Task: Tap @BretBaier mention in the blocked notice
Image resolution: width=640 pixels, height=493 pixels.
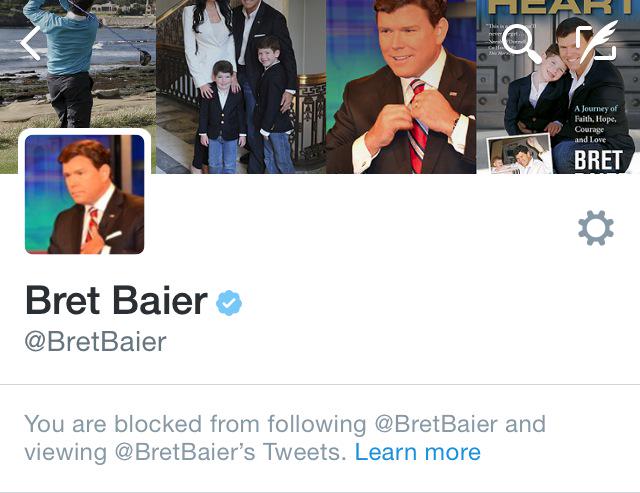Action: [x=436, y=424]
